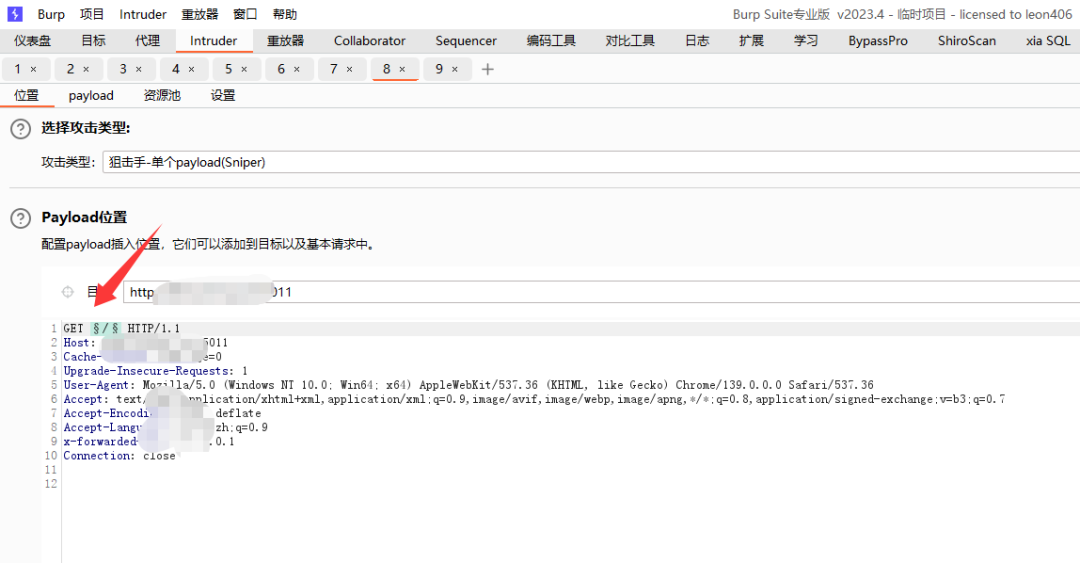Close Intruder tab 3
The image size is (1080, 563).
coord(138,70)
